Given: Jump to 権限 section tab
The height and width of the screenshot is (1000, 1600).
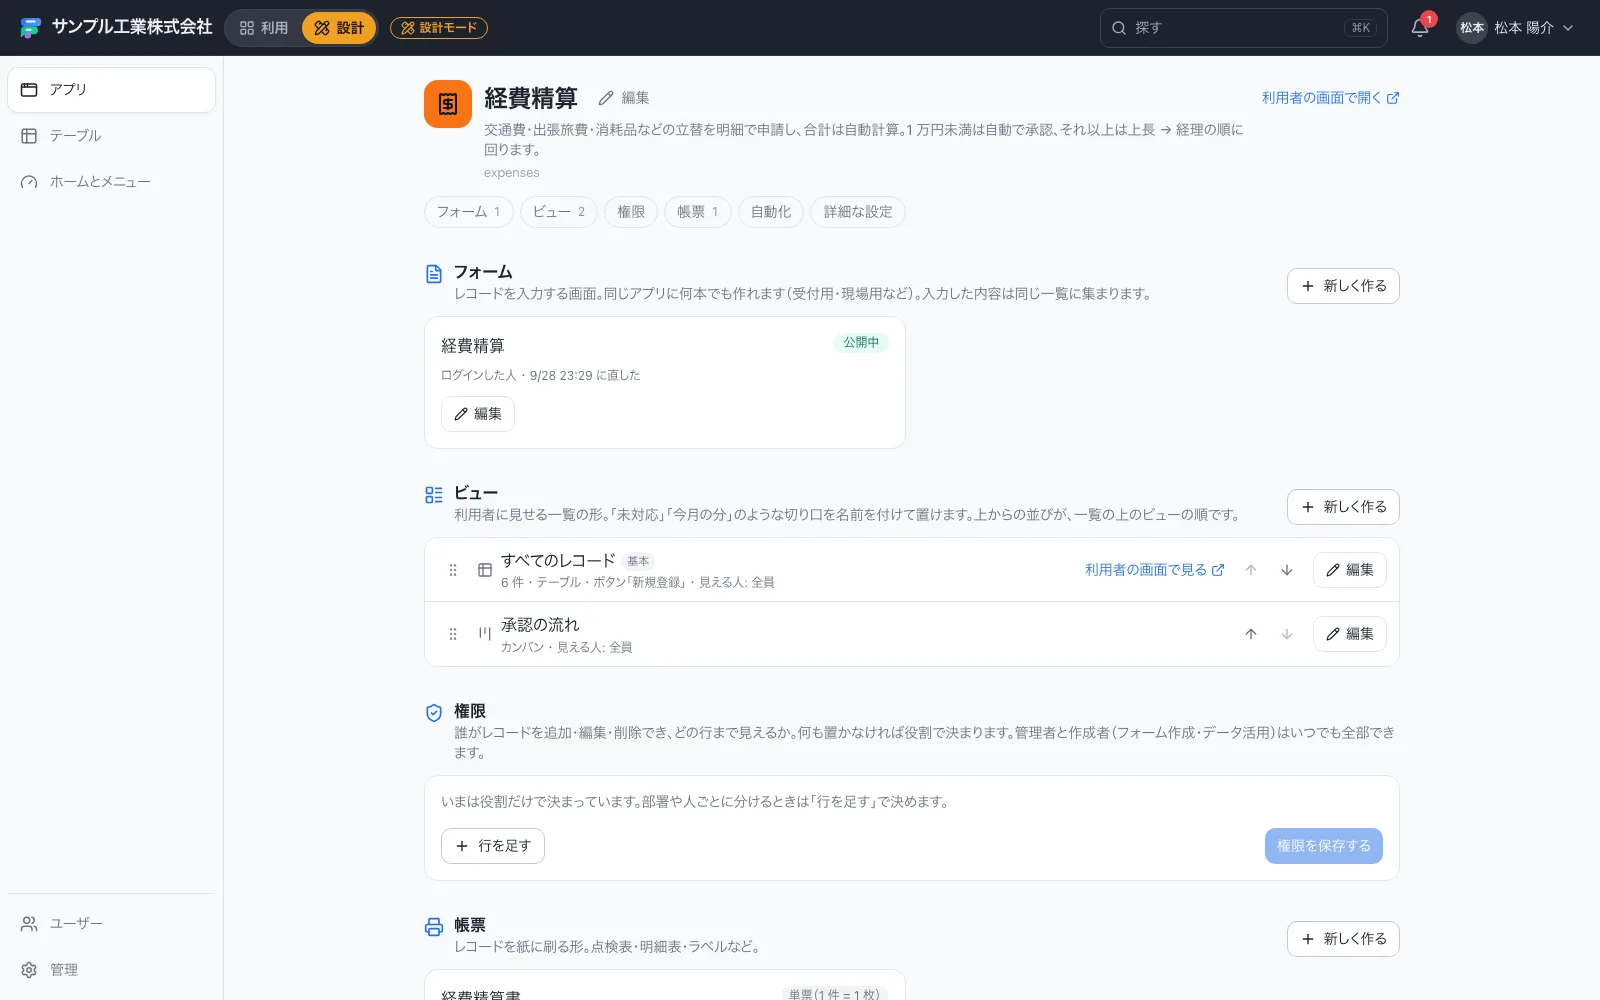Looking at the screenshot, I should 631,212.
